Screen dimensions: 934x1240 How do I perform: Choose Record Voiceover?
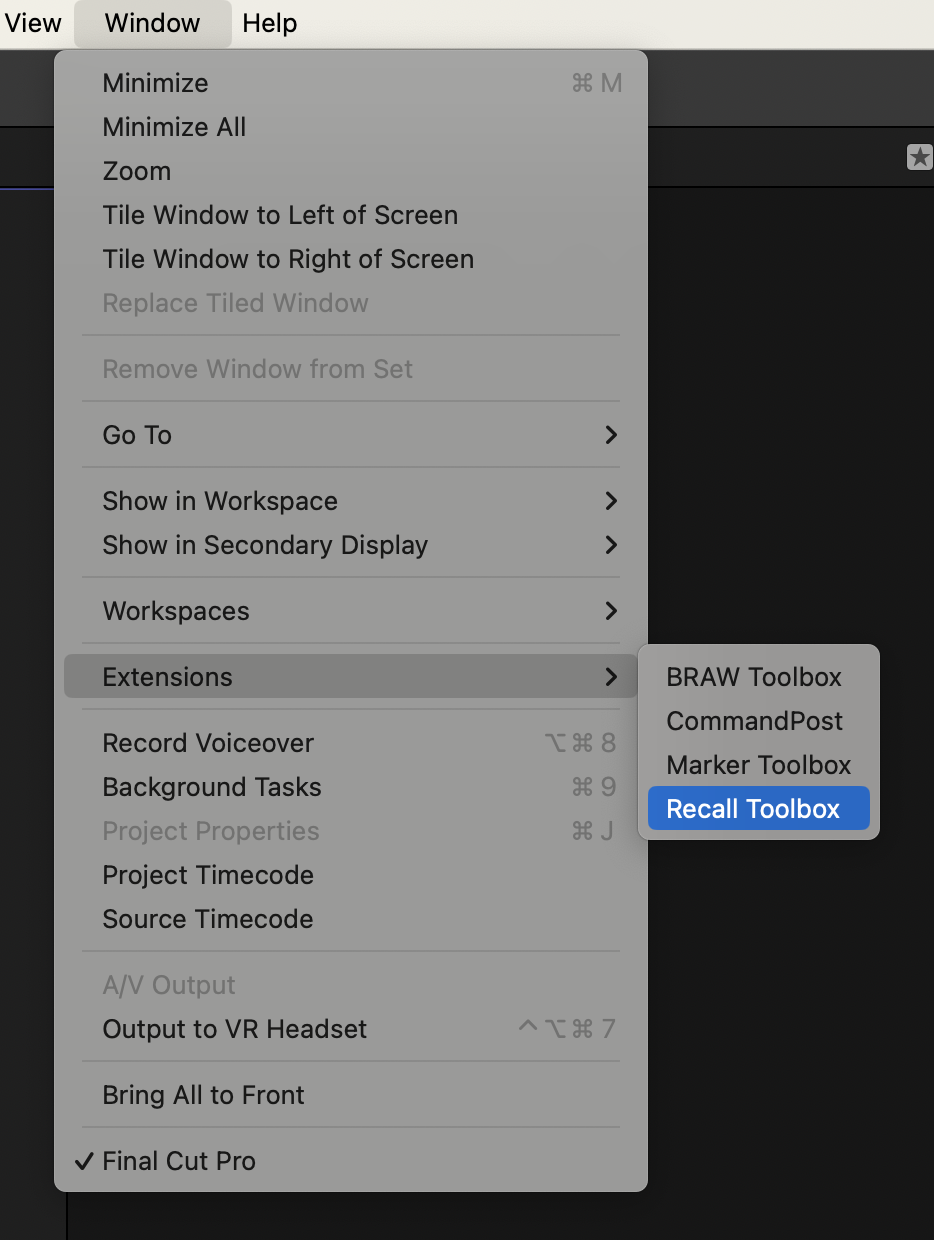pyautogui.click(x=208, y=743)
